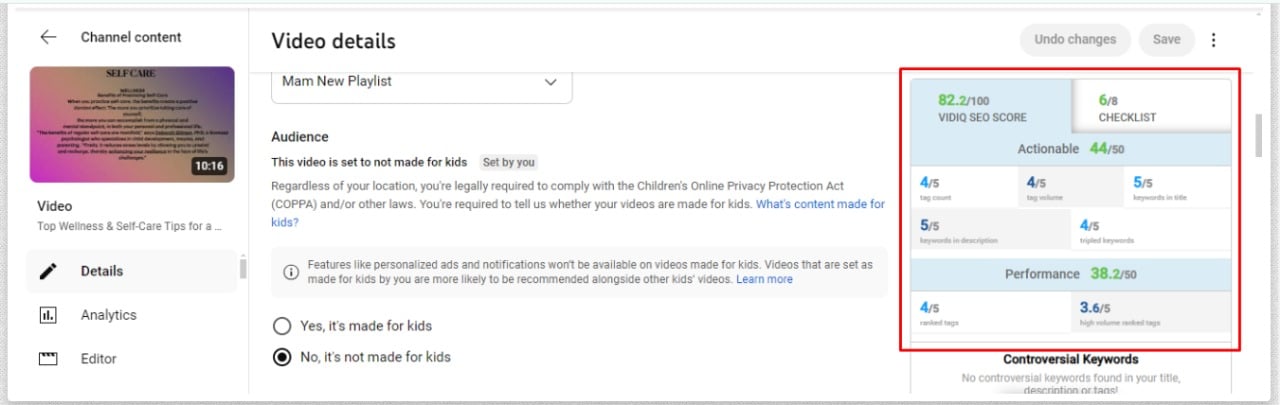Click the Editor film icon

point(48,359)
